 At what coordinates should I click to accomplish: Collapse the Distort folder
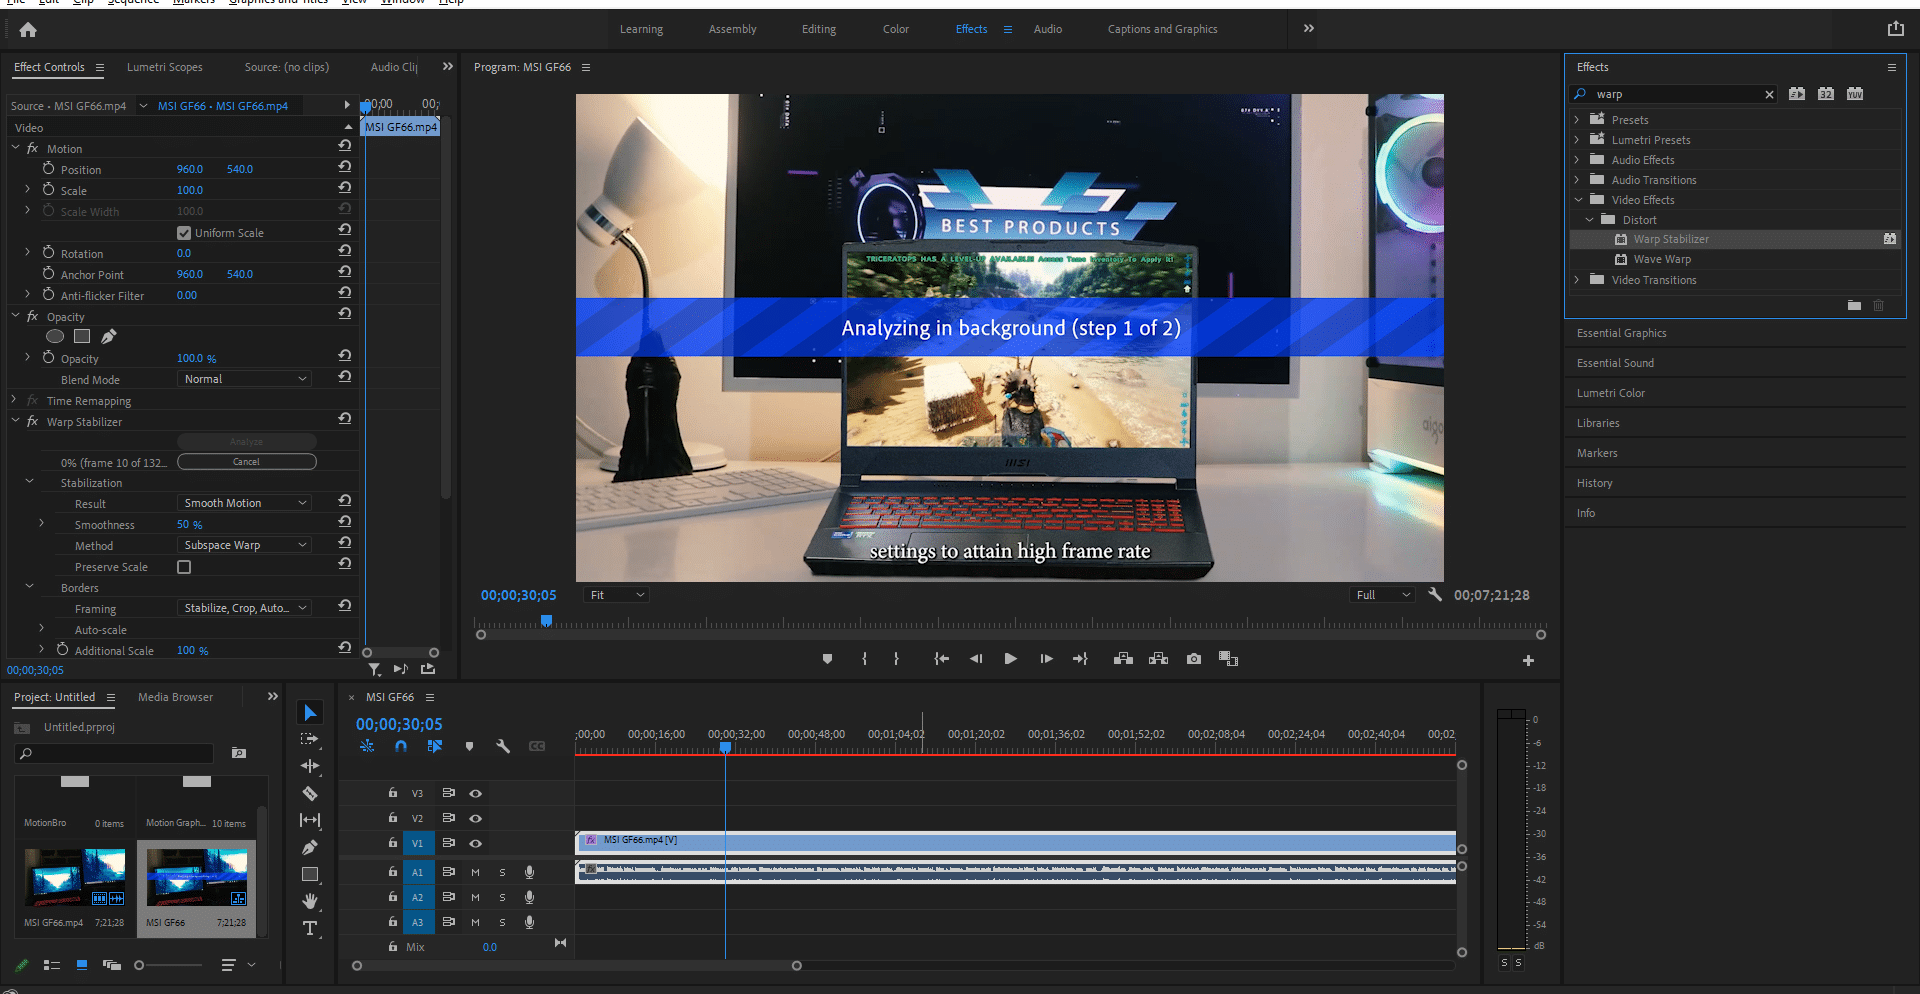click(x=1590, y=220)
